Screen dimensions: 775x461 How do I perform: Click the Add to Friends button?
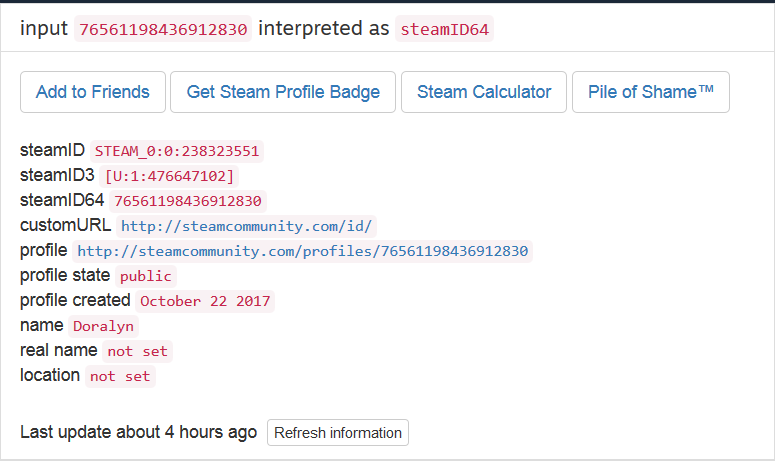coord(93,92)
